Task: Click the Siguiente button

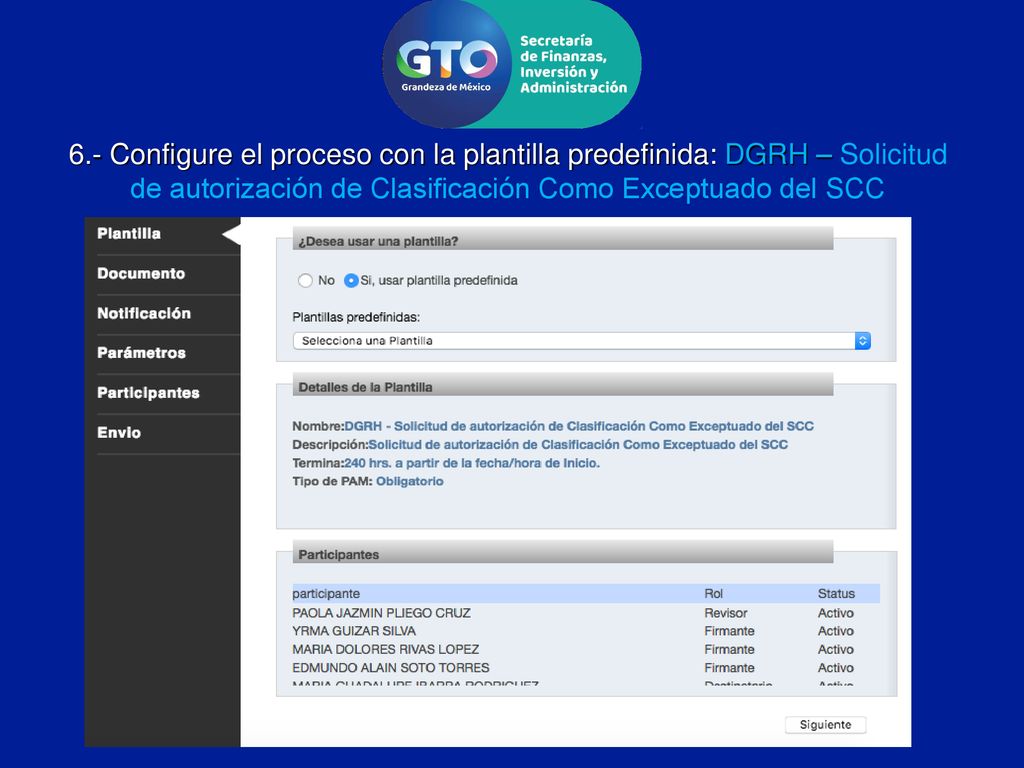Action: point(825,725)
